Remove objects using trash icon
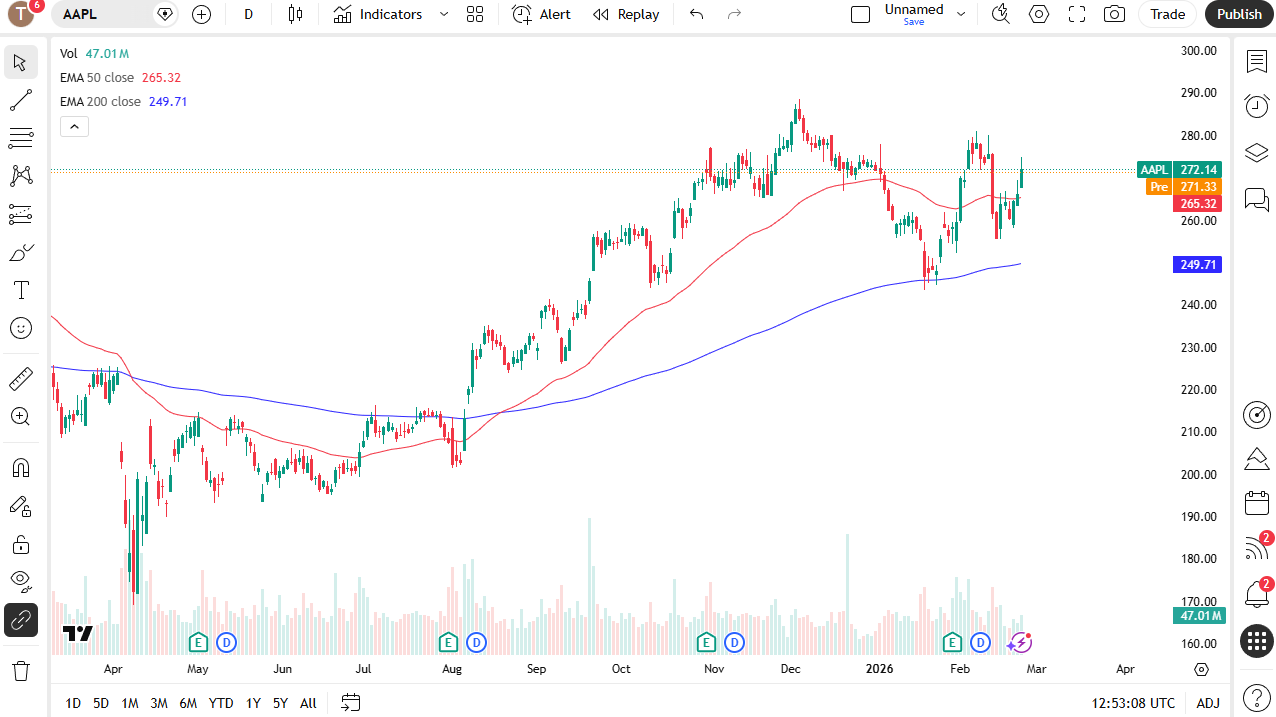Screen dimensions: 1276x717 21,670
